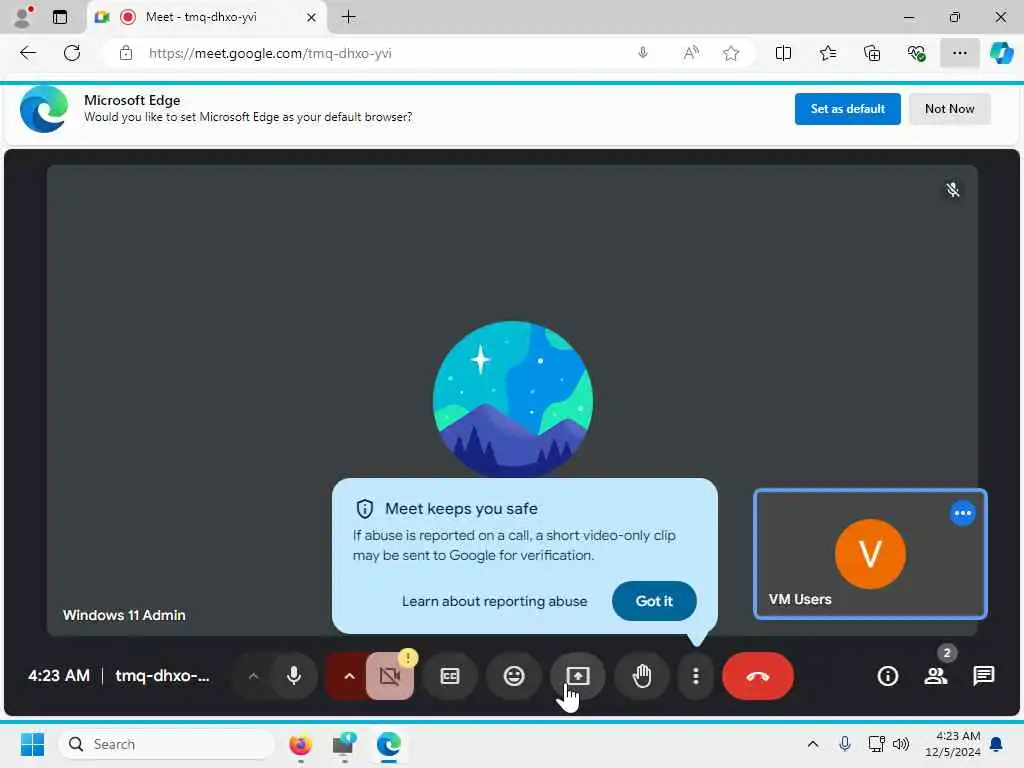Screen dimensions: 1024x768
Task: Close the Meet browser tab
Action: pyautogui.click(x=312, y=17)
